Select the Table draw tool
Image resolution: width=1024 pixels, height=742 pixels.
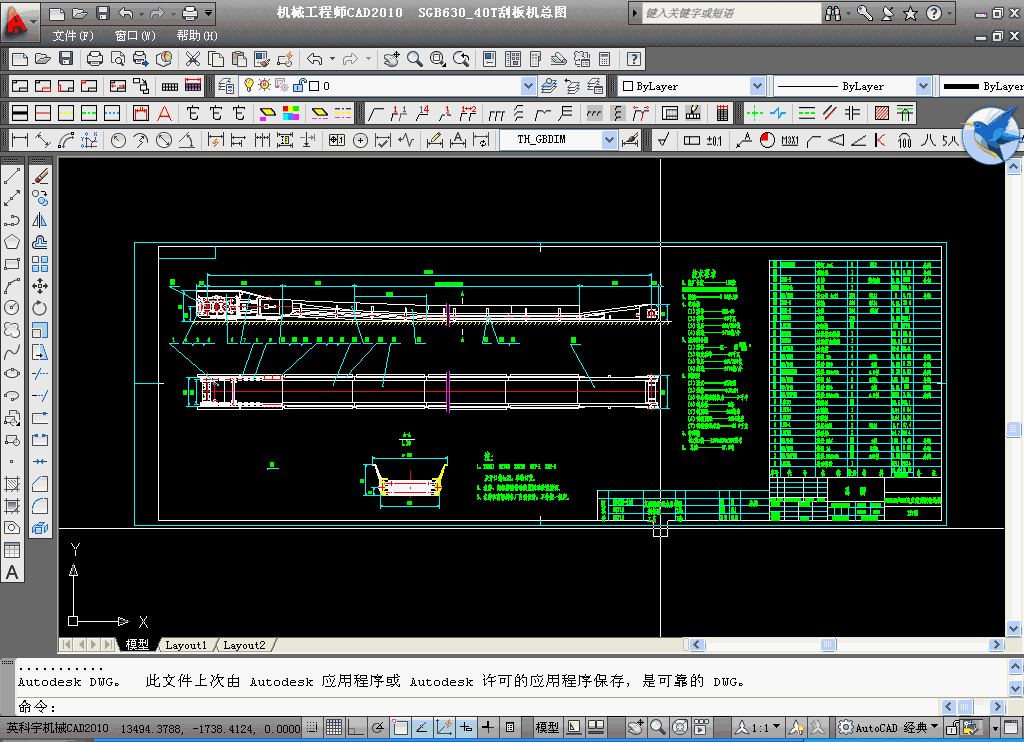point(12,551)
